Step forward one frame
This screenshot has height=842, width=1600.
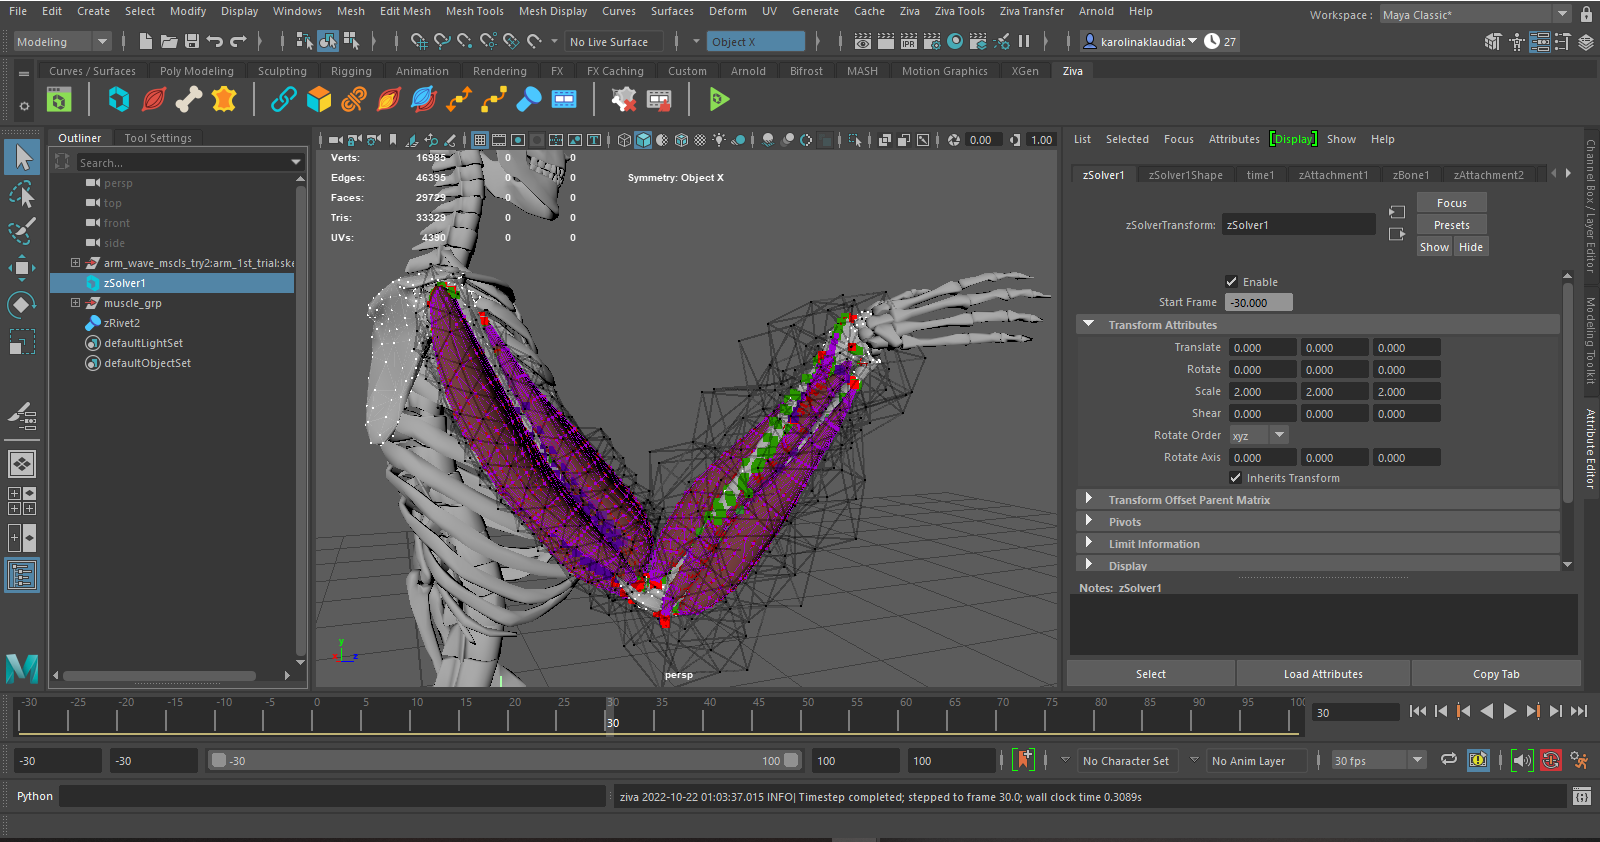[1555, 712]
